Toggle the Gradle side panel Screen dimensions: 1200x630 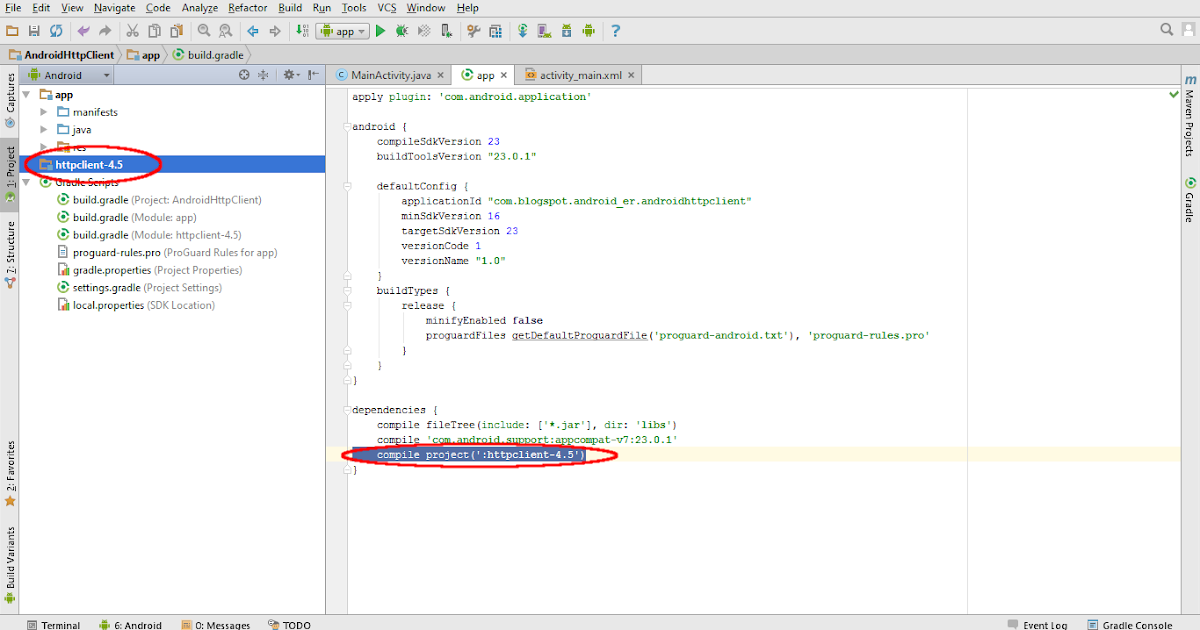pyautogui.click(x=1190, y=200)
